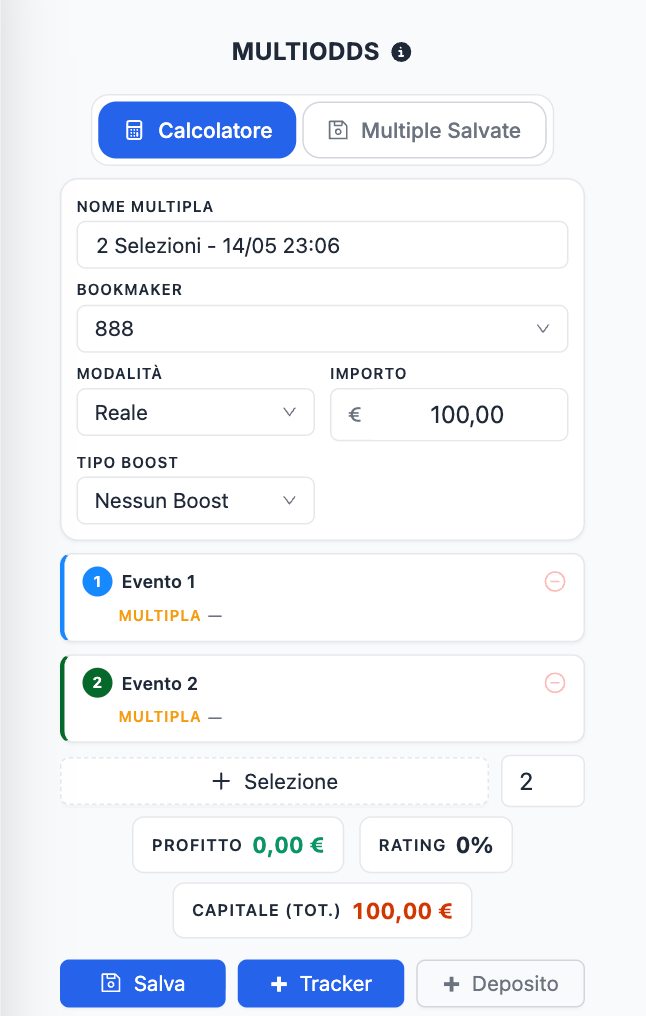The width and height of the screenshot is (646, 1016).
Task: Focus the Importo amount field
Action: [449, 415]
